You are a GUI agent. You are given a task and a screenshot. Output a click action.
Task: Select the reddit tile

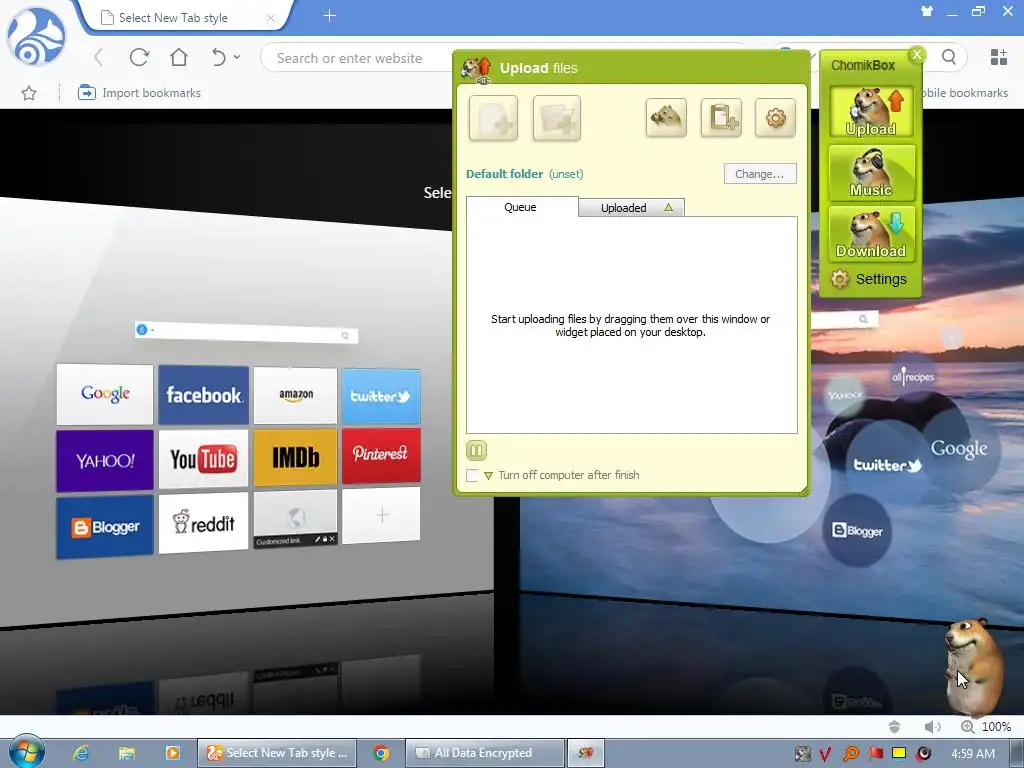(x=203, y=523)
